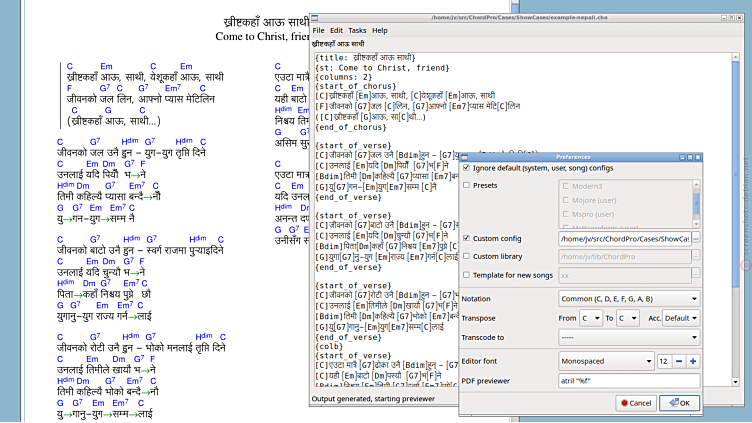The width and height of the screenshot is (752, 423).
Task: Expand the Transpose To key dropdown
Action: coord(628,318)
